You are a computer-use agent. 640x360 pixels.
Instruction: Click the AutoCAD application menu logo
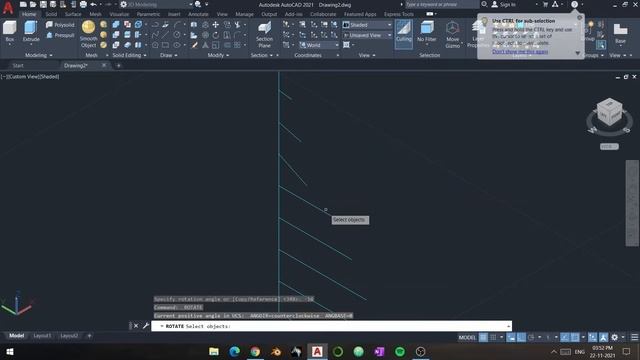(x=8, y=8)
